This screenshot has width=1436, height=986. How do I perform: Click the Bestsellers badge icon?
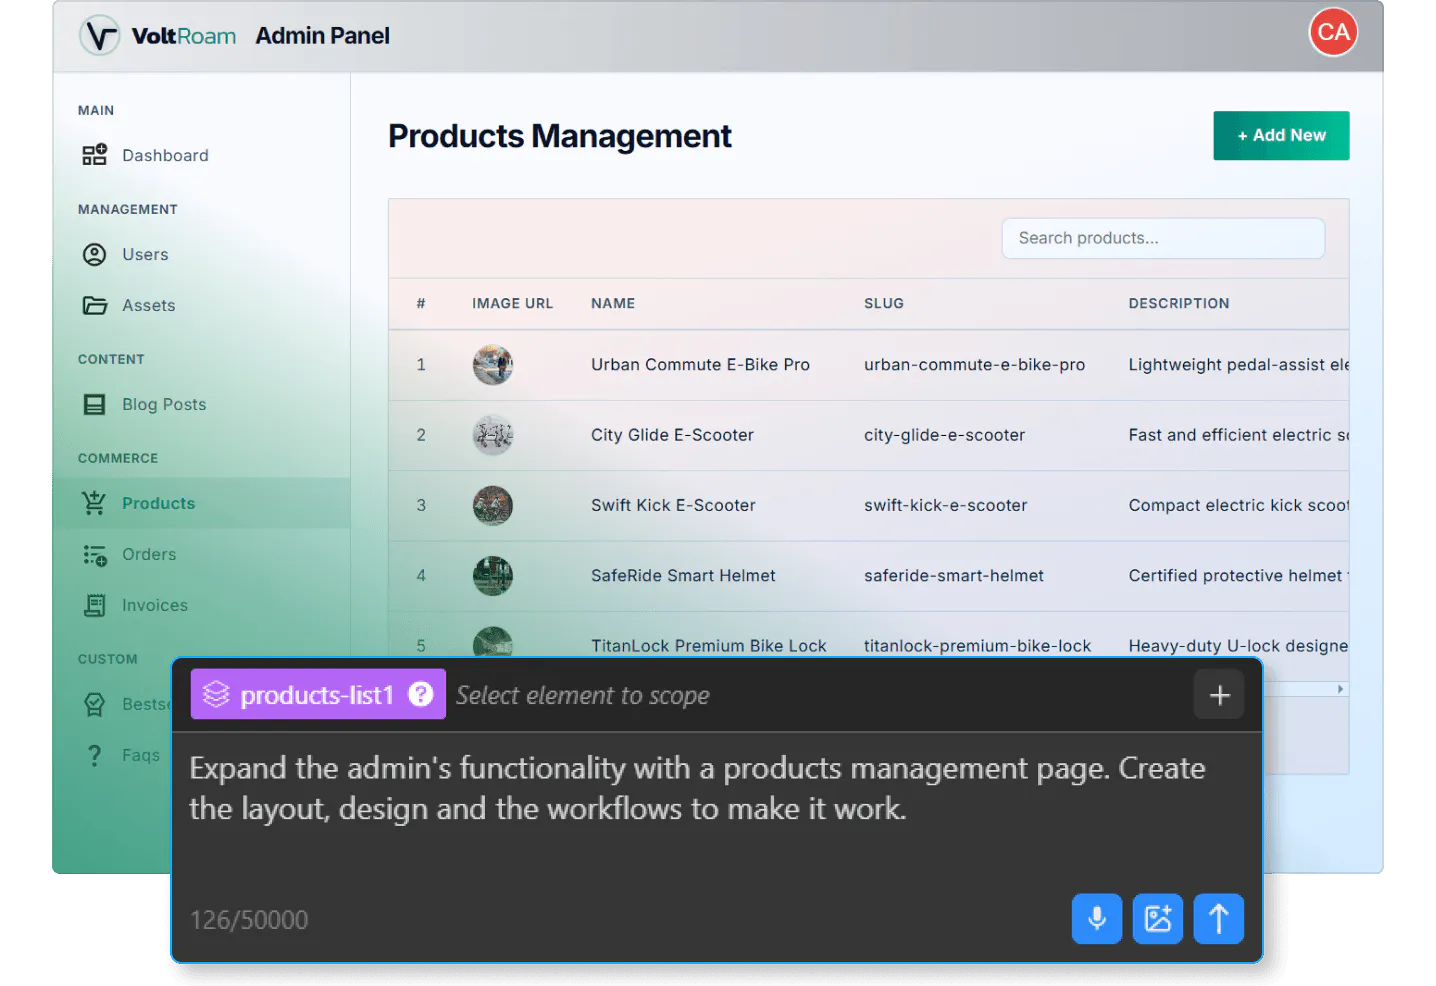tap(95, 705)
